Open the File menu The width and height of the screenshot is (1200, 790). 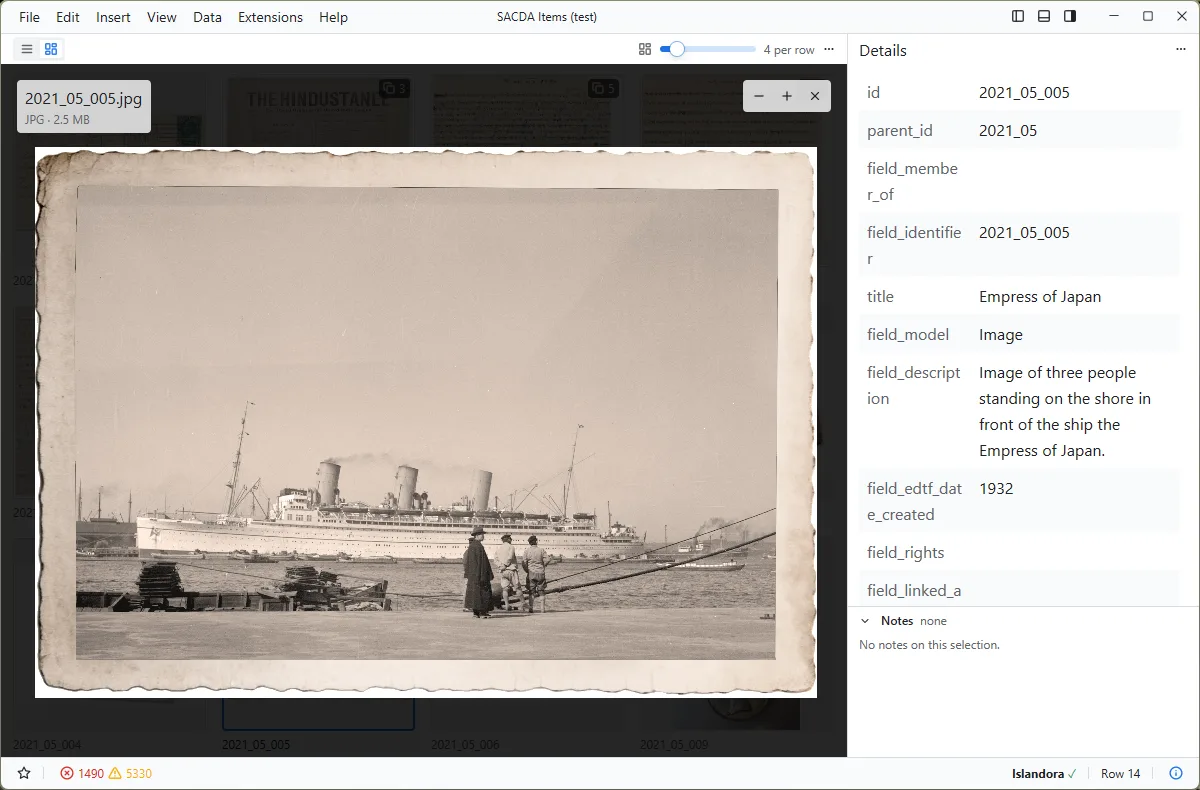tap(29, 17)
